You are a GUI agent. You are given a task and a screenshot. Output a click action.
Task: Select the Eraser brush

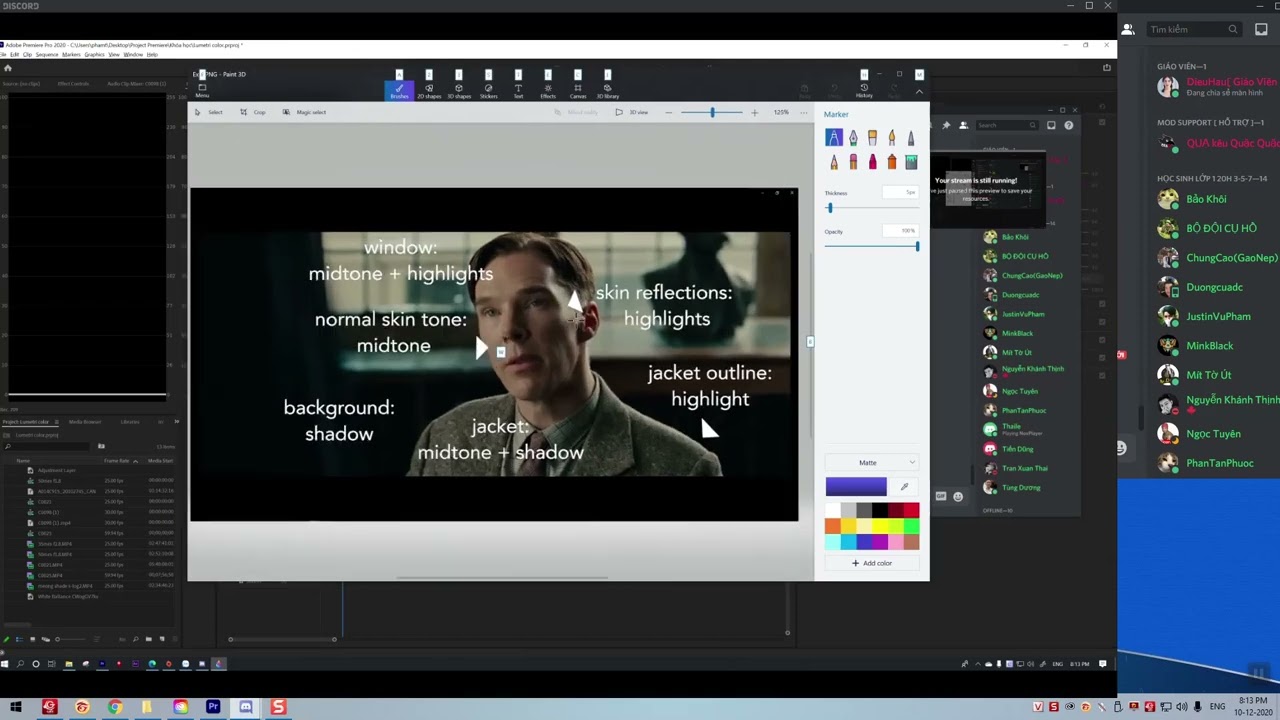point(853,162)
